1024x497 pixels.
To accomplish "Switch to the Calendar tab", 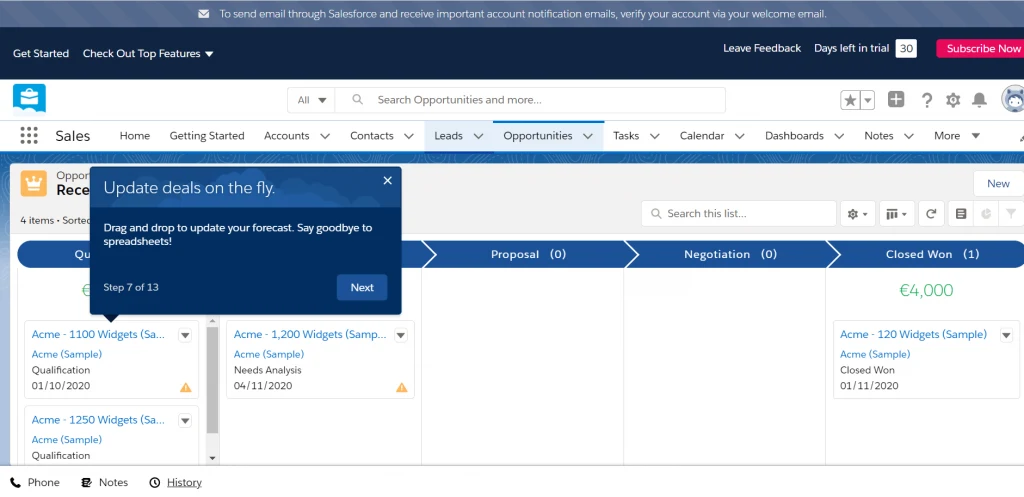I will click(702, 136).
